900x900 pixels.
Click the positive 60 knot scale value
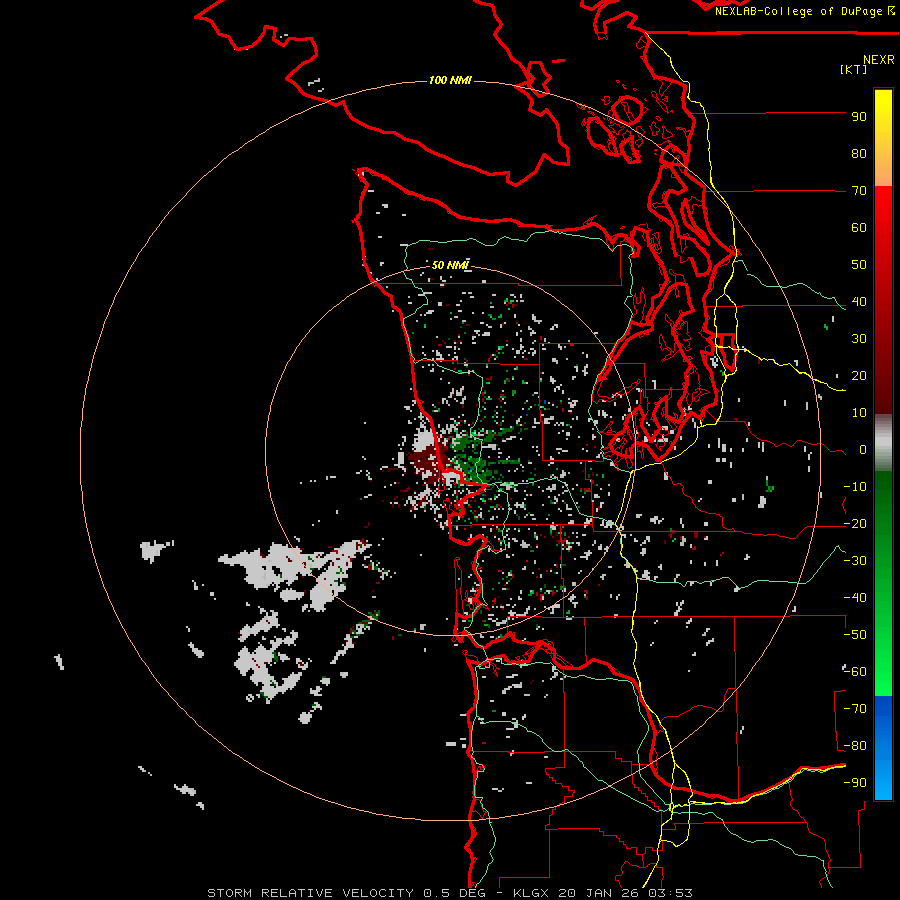tap(859, 228)
